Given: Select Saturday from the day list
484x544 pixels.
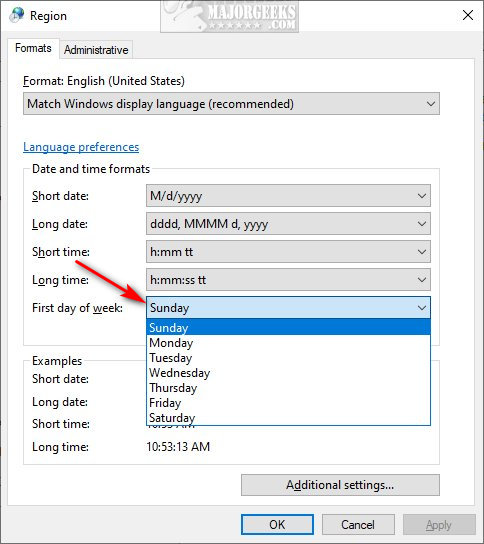Looking at the screenshot, I should (288, 417).
